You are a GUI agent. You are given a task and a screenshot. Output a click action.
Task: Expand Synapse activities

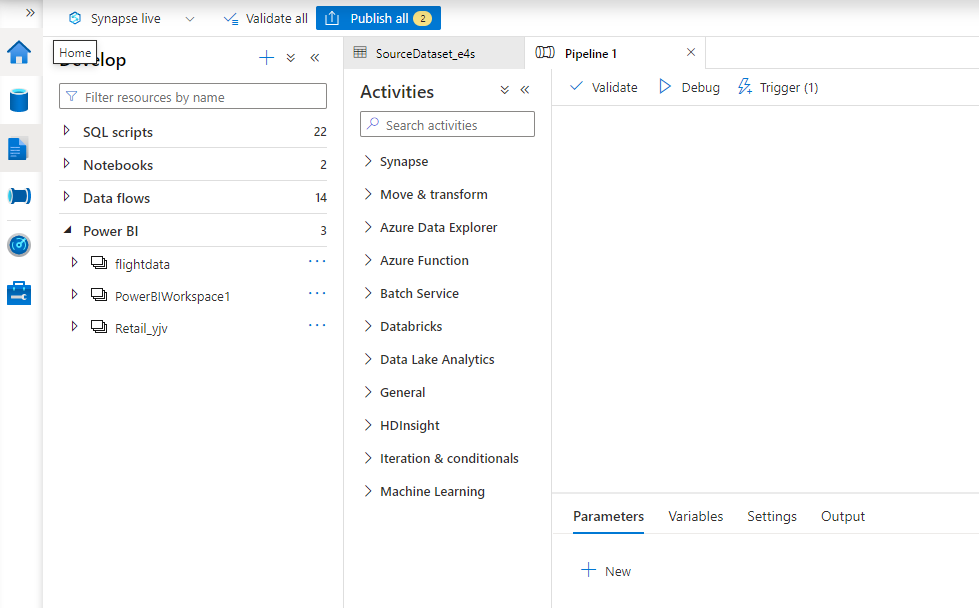pyautogui.click(x=368, y=160)
